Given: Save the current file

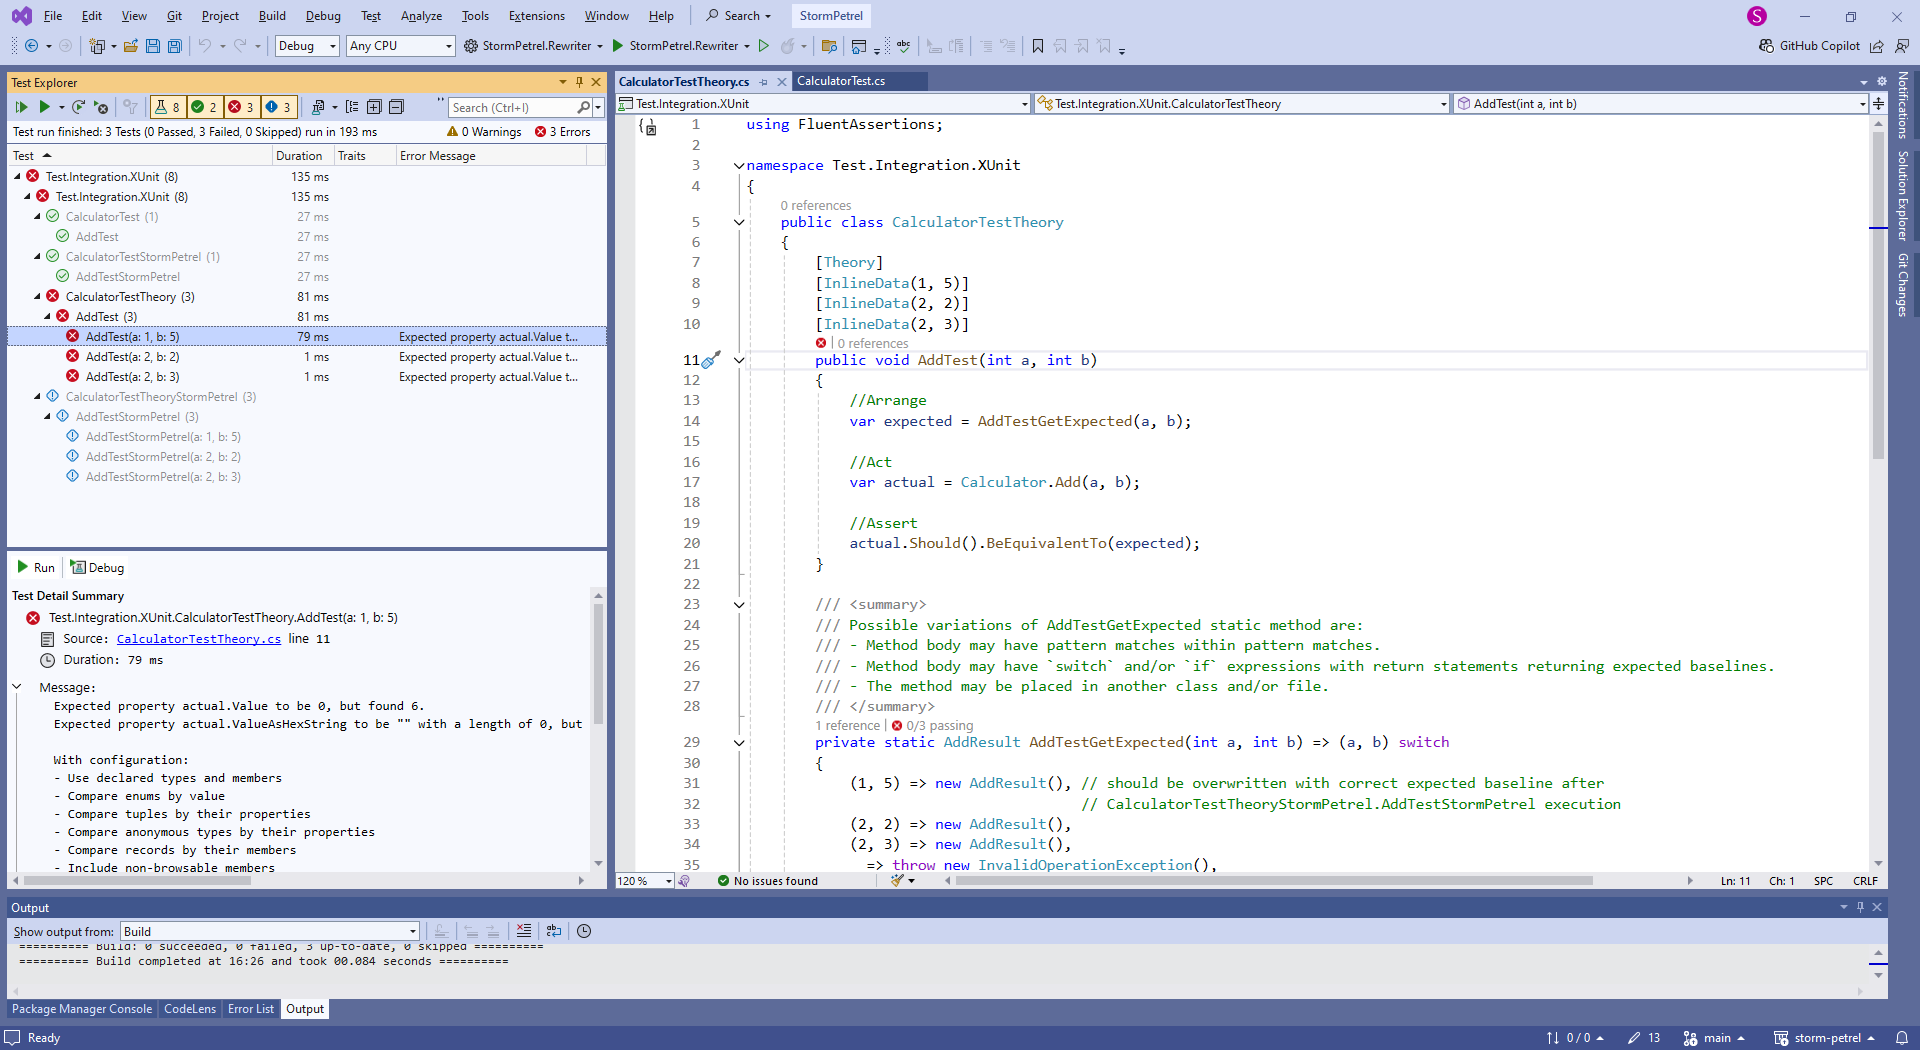Looking at the screenshot, I should pos(153,46).
